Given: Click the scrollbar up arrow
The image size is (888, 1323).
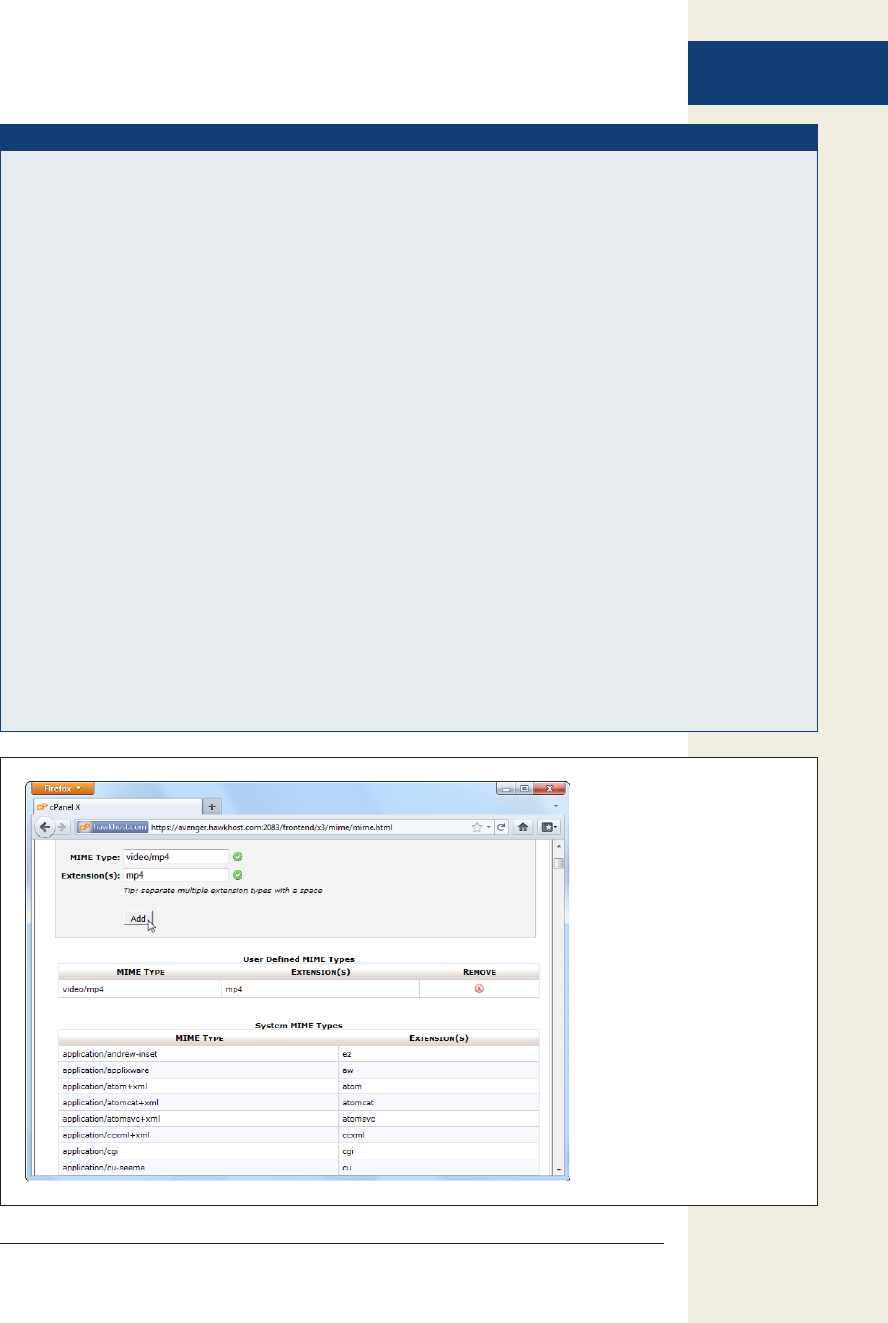Looking at the screenshot, I should 559,848.
